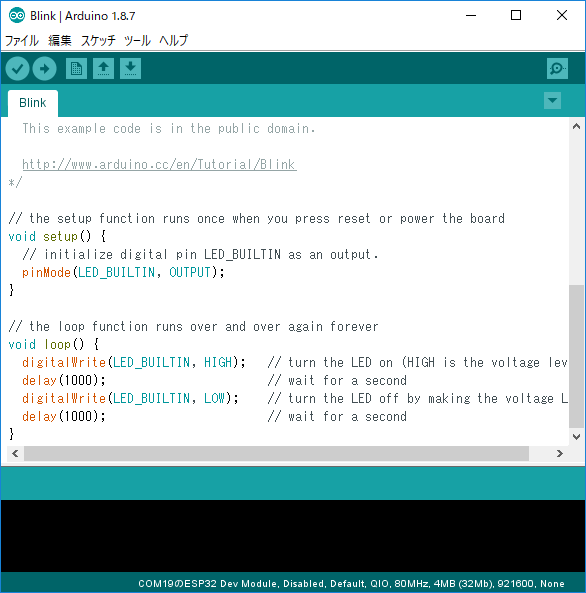The height and width of the screenshot is (593, 586).
Task: Upload the sketch with arrow button
Action: [44, 68]
